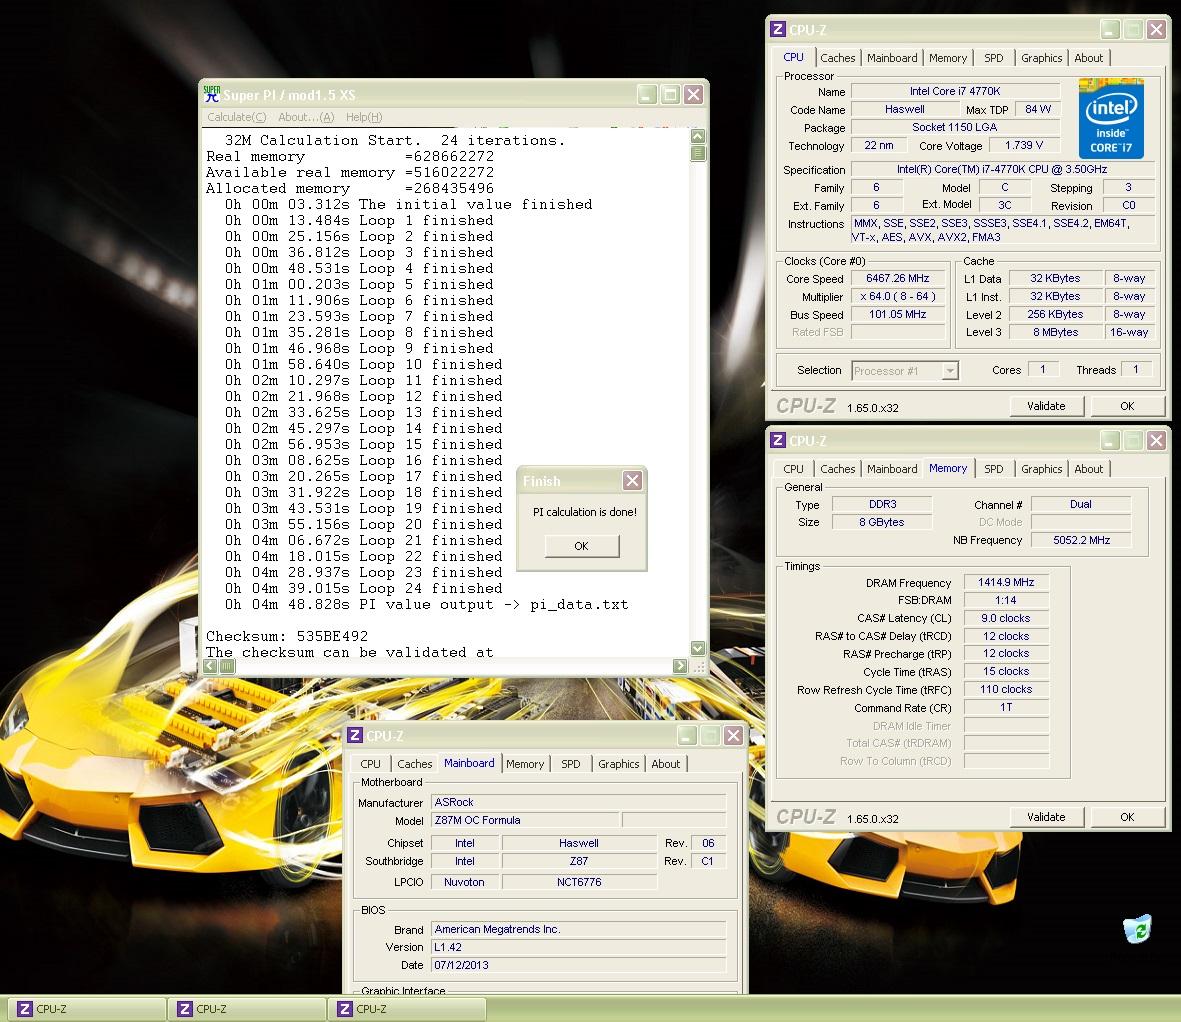Open the Recycle Bin desktop icon

[1137, 929]
